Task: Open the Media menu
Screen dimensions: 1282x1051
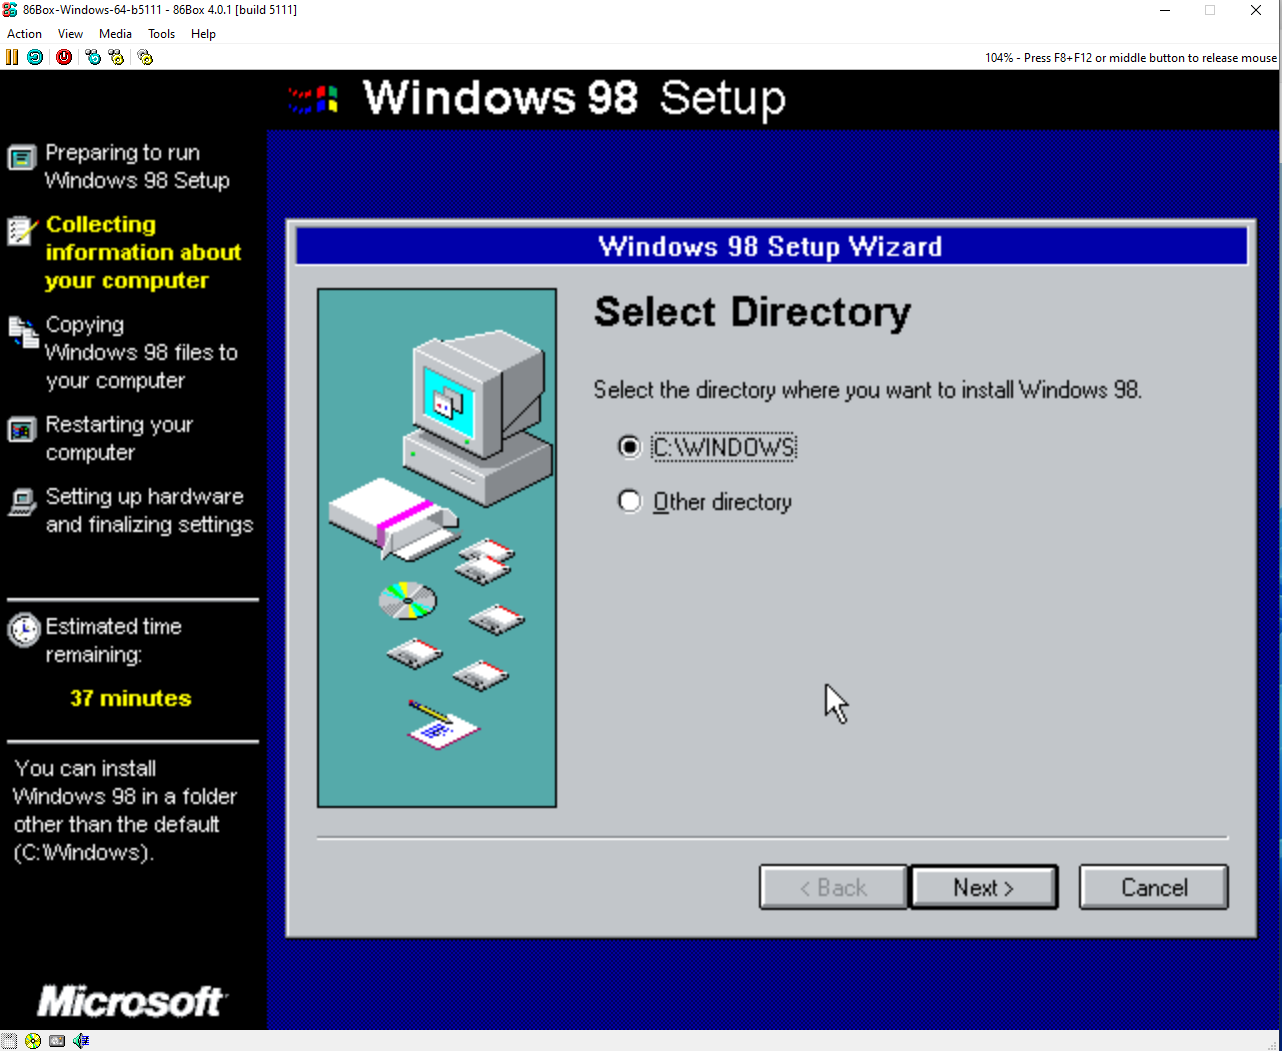Action: click(115, 33)
